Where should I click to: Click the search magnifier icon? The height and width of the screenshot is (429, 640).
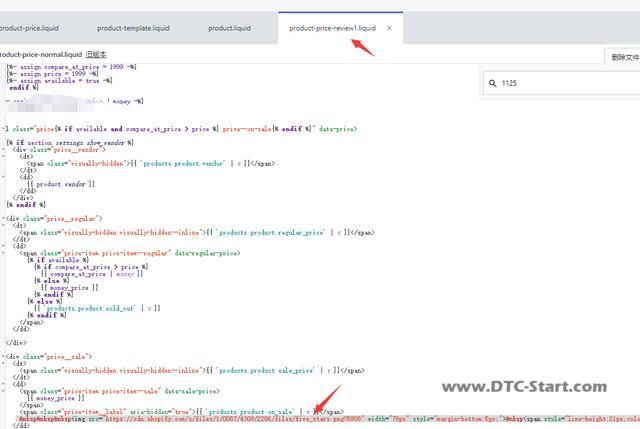coord(493,83)
